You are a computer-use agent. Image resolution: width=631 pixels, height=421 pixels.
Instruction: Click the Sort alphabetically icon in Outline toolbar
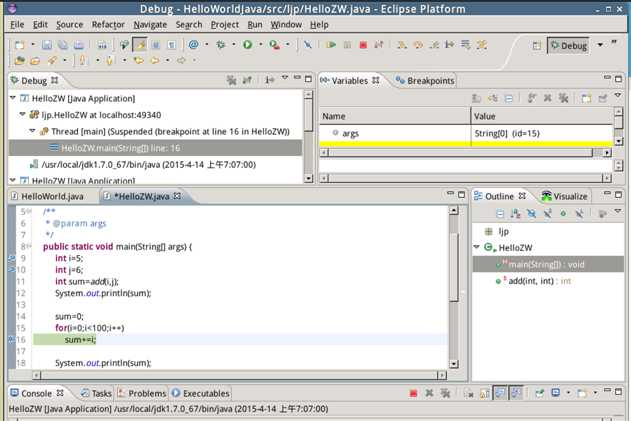[x=516, y=213]
